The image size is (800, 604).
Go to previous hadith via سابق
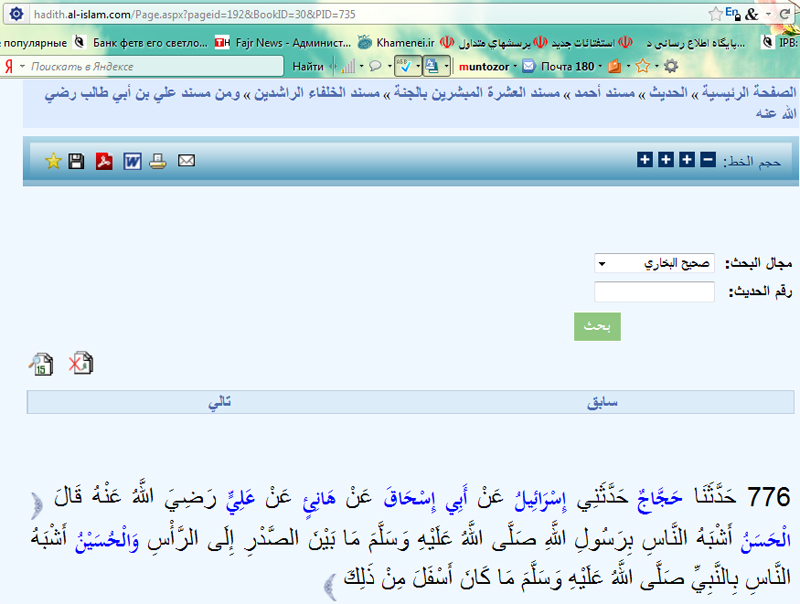[x=602, y=402]
